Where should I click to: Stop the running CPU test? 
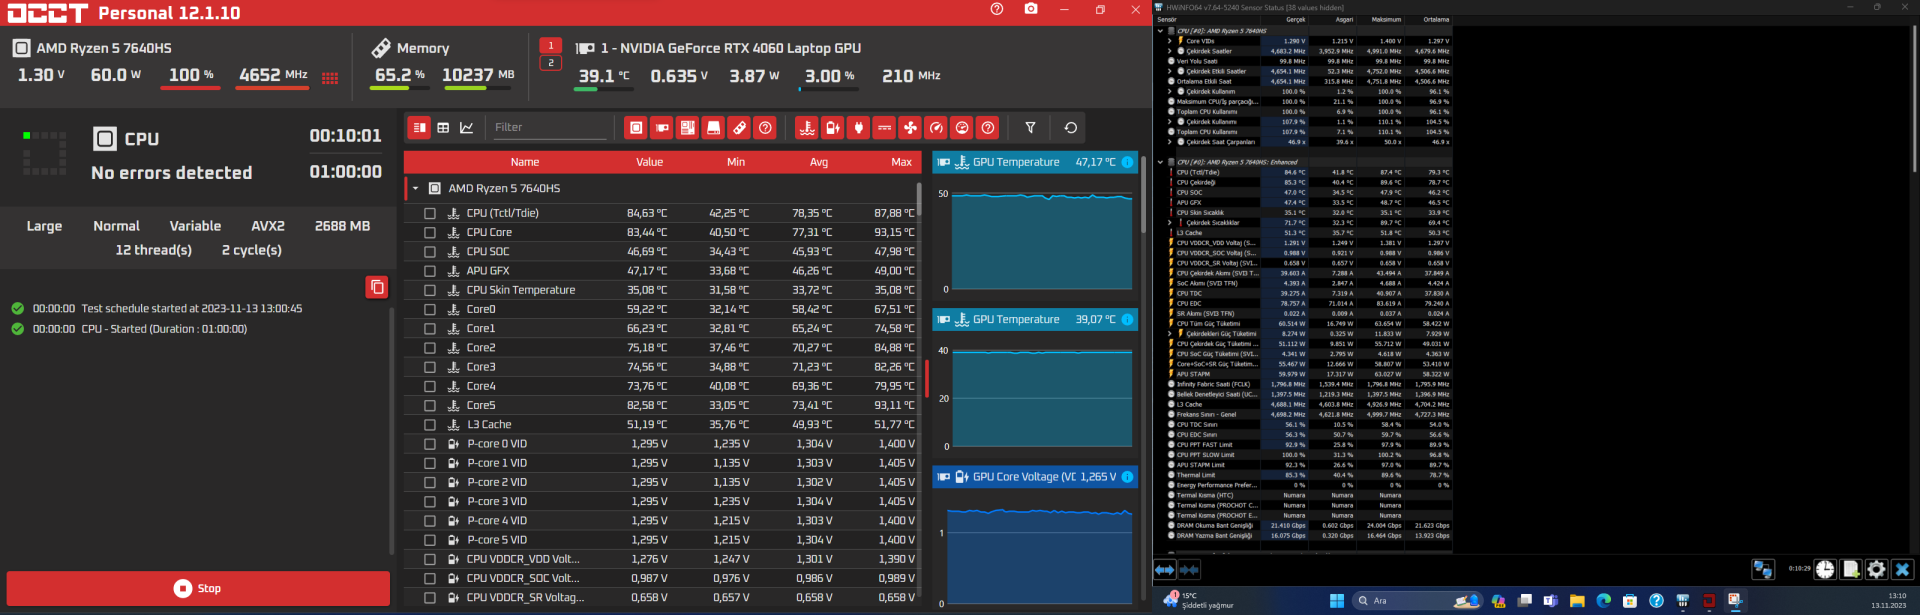[198, 588]
